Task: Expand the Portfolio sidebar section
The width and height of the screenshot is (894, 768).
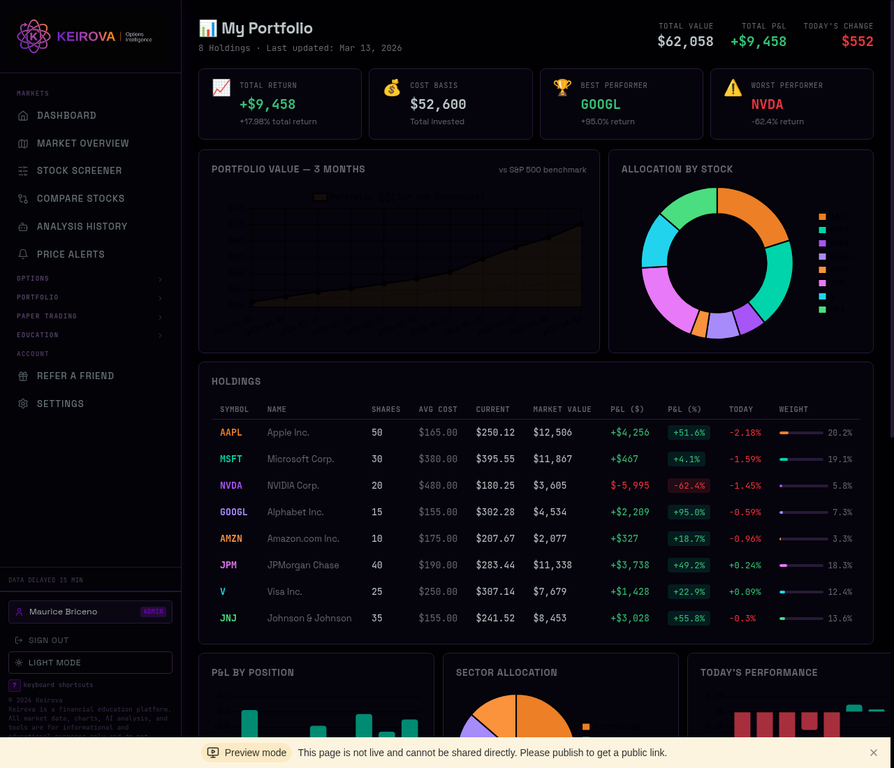Action: coord(90,298)
